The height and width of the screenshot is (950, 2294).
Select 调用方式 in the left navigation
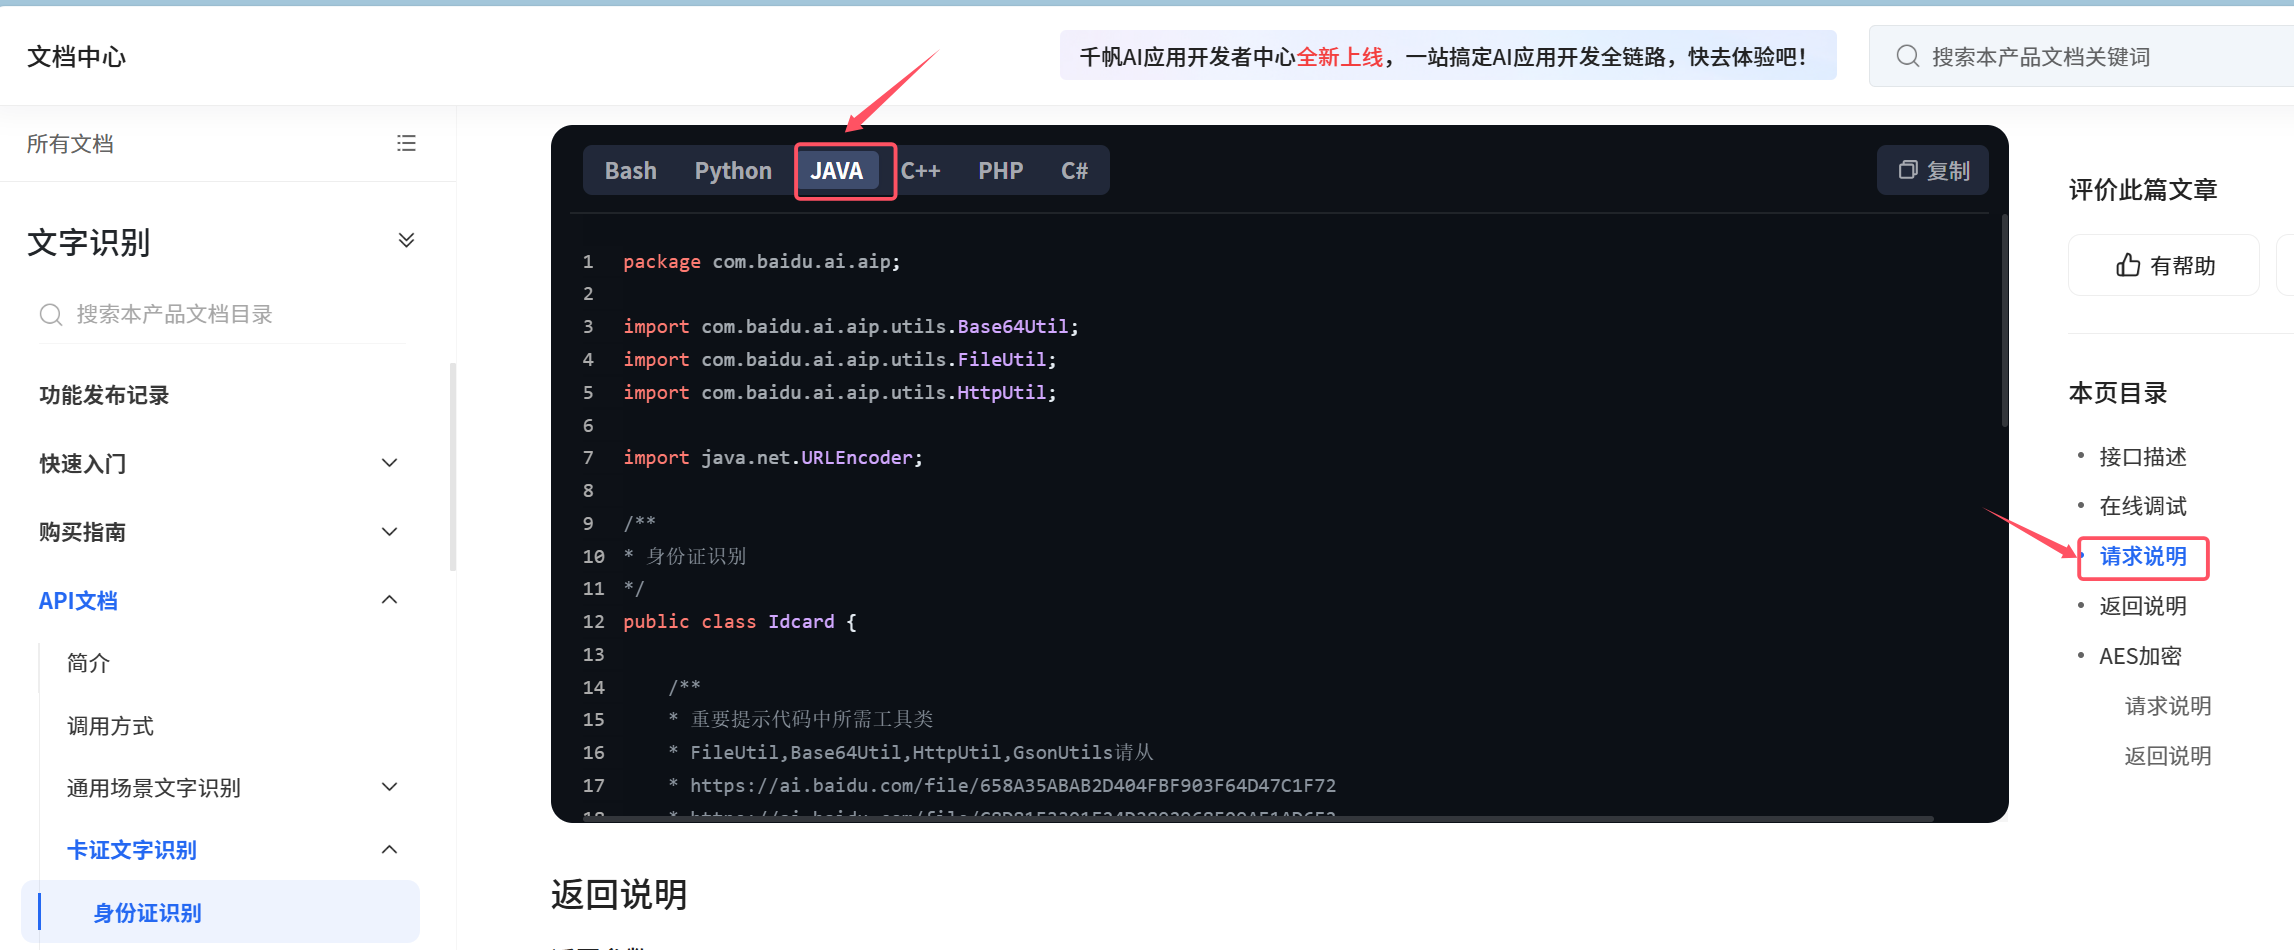(110, 725)
